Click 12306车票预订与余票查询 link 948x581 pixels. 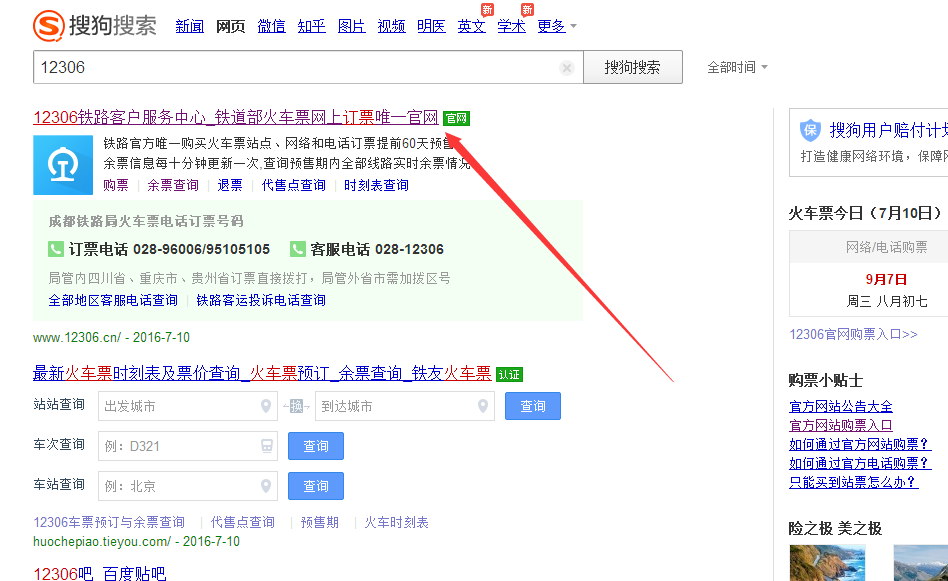point(109,522)
